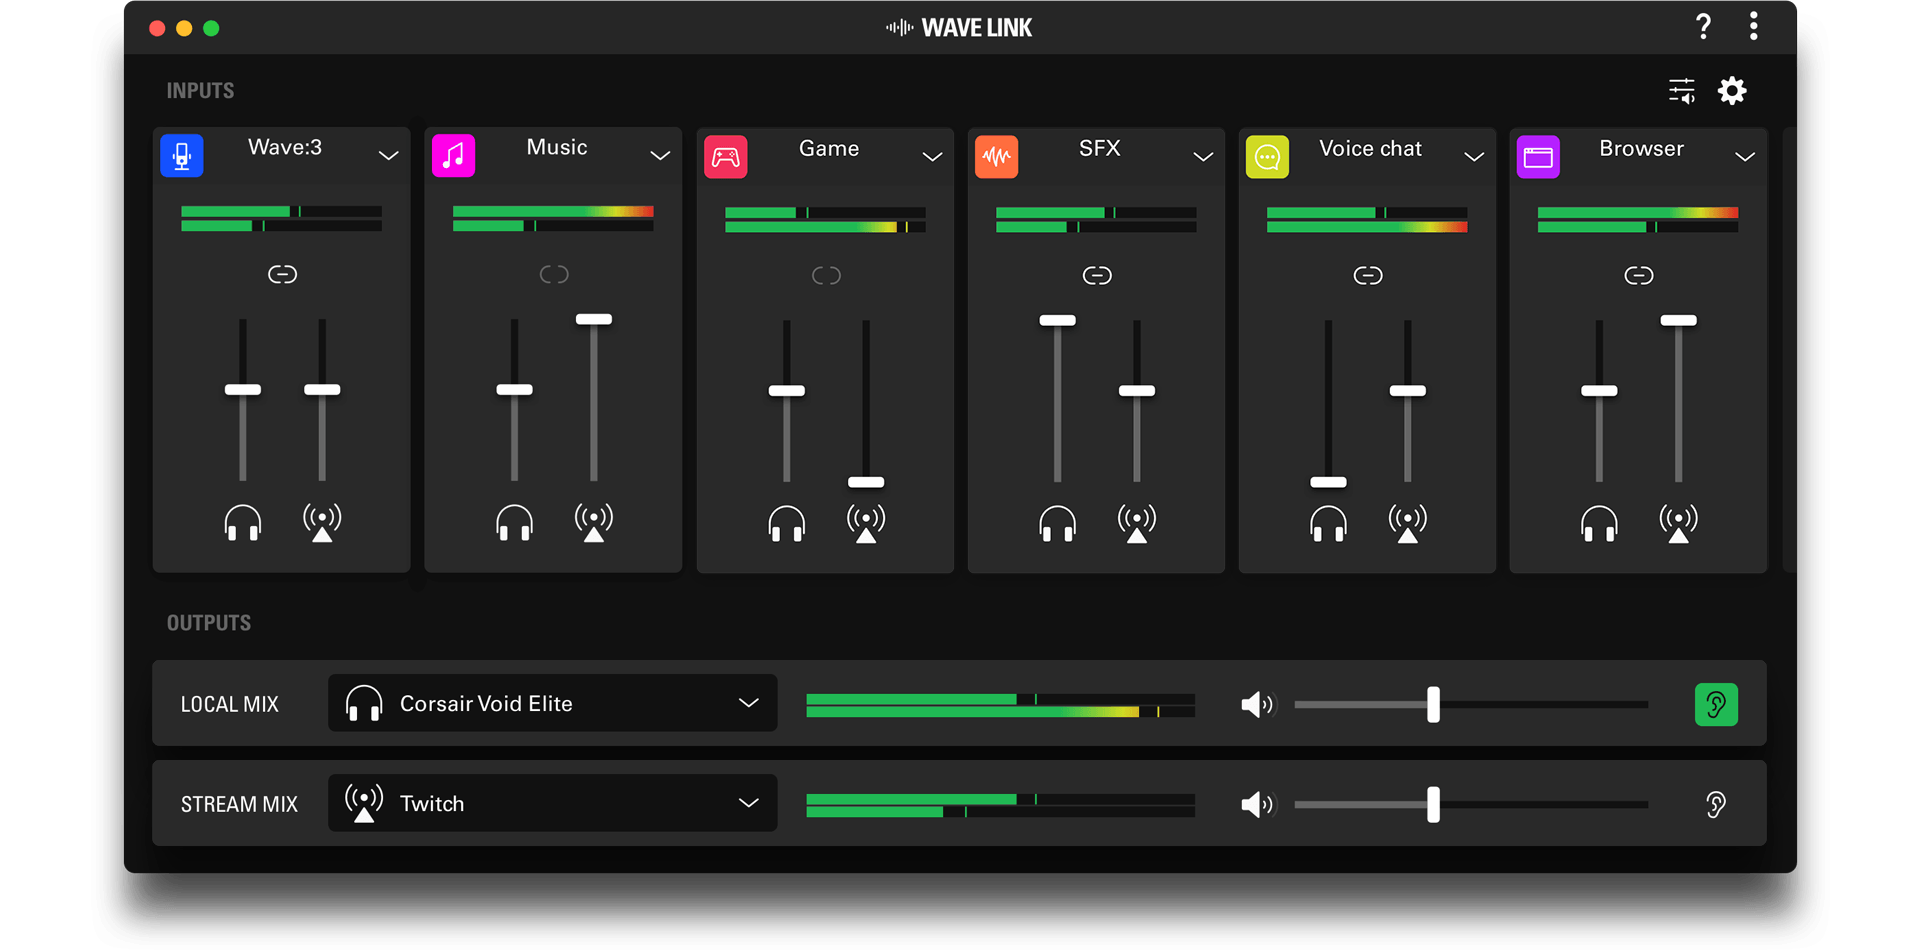
Task: Unlink the Browser channel faders
Action: point(1639,275)
